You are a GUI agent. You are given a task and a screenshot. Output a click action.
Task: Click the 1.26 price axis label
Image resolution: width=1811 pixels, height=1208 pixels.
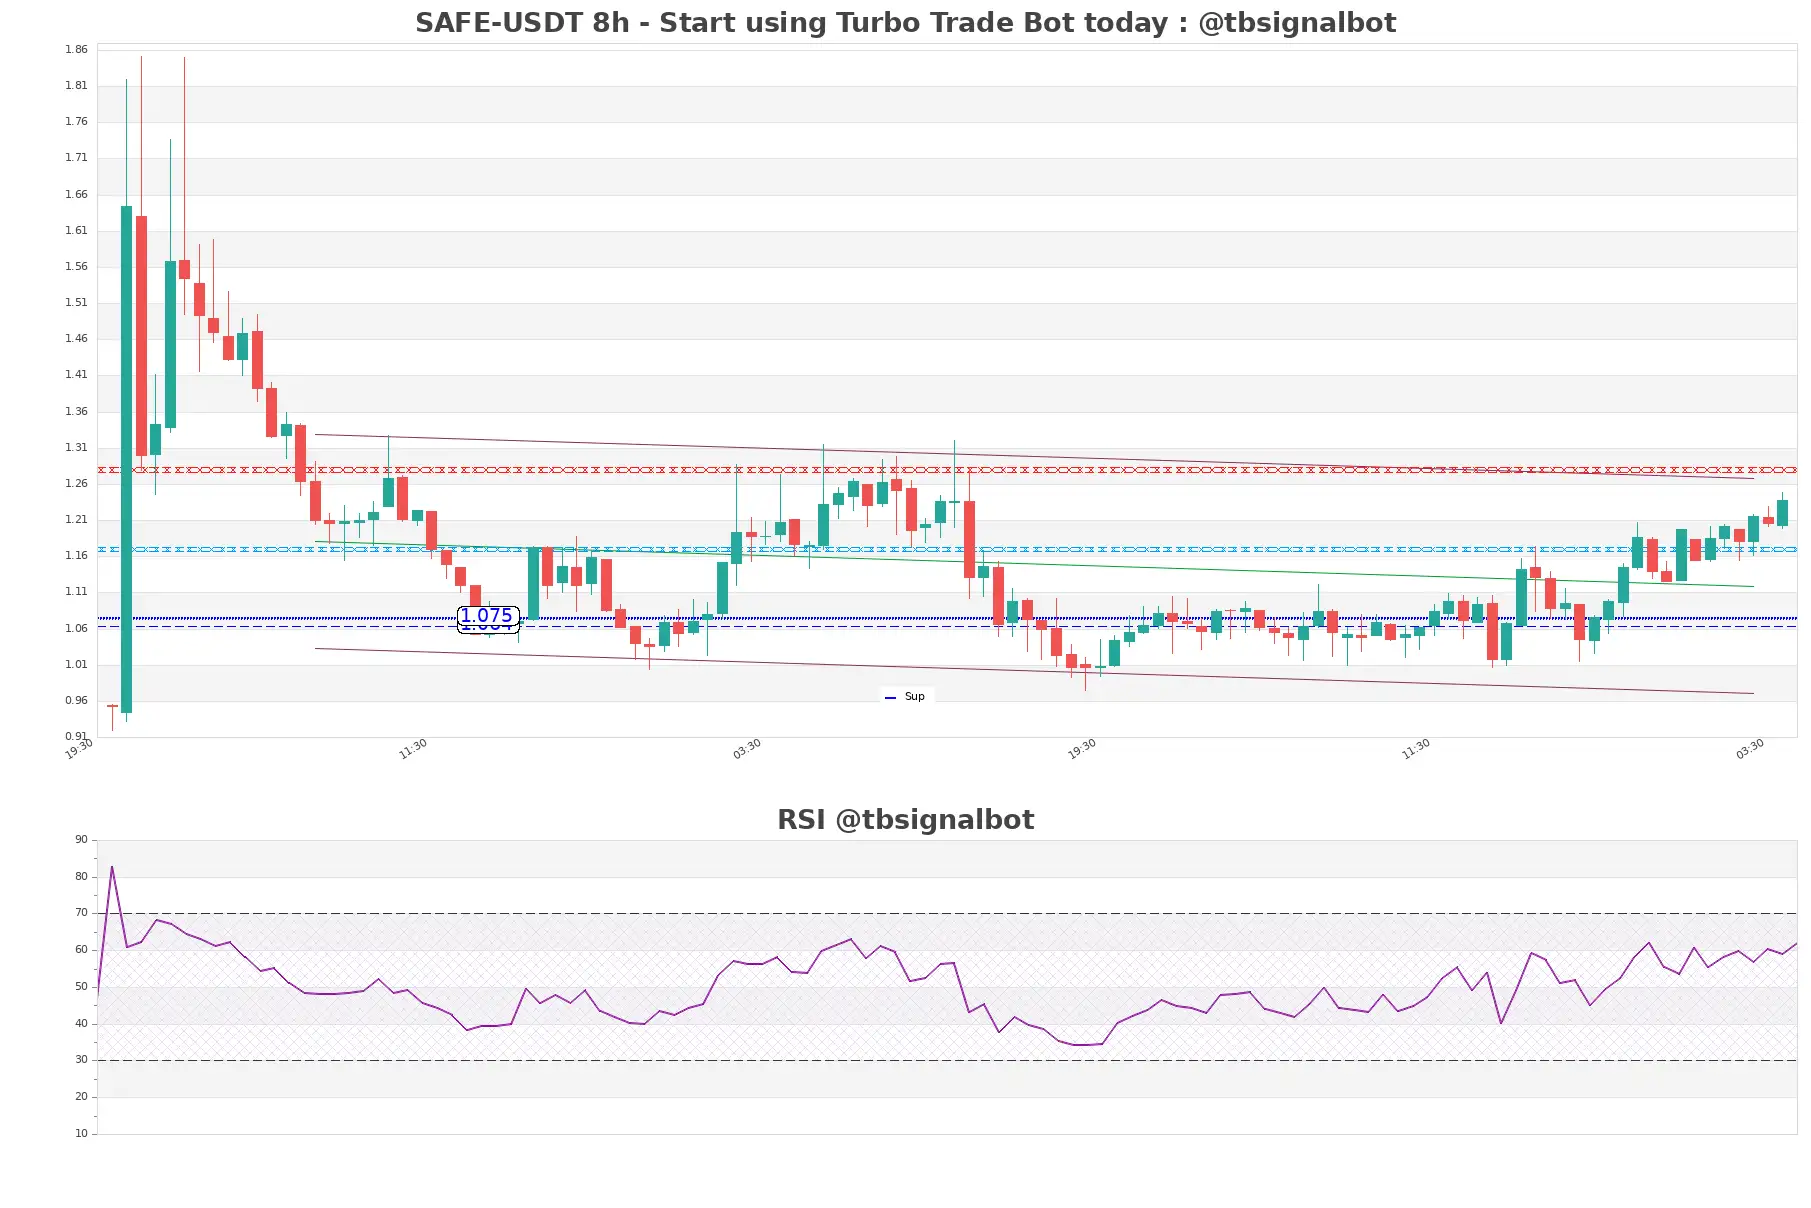pyautogui.click(x=76, y=483)
